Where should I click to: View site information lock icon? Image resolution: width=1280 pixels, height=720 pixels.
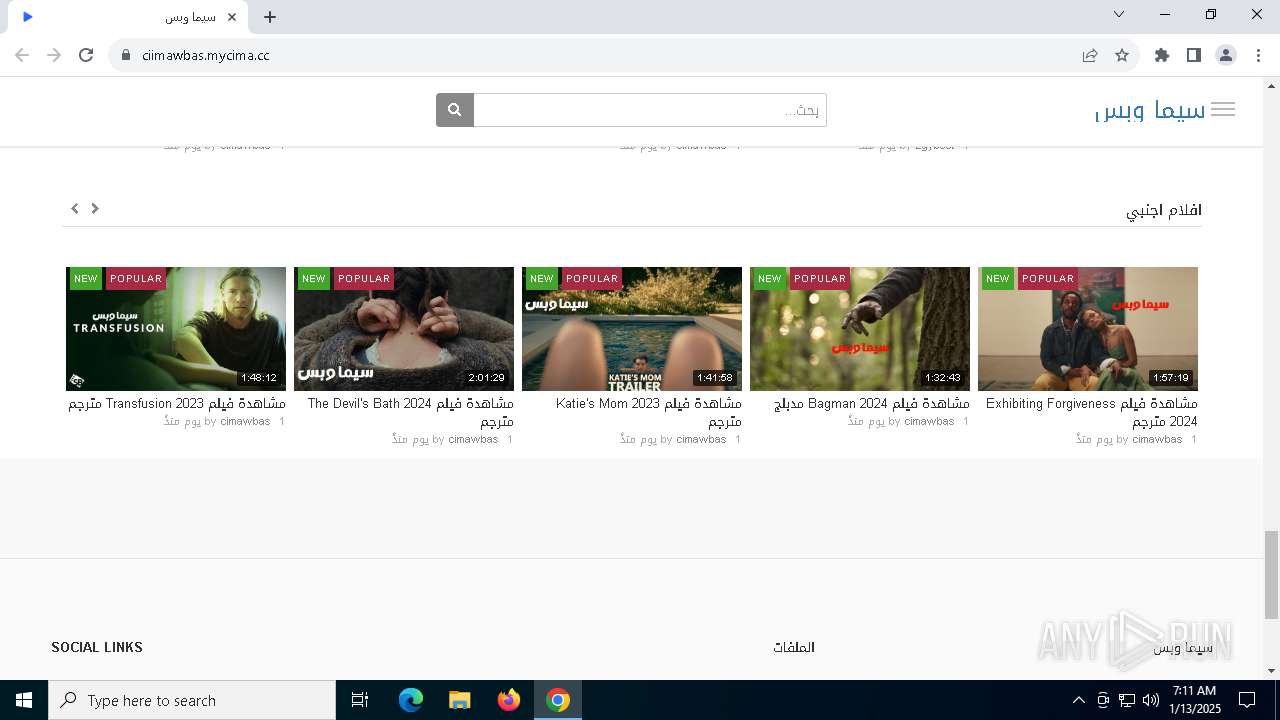coord(126,55)
